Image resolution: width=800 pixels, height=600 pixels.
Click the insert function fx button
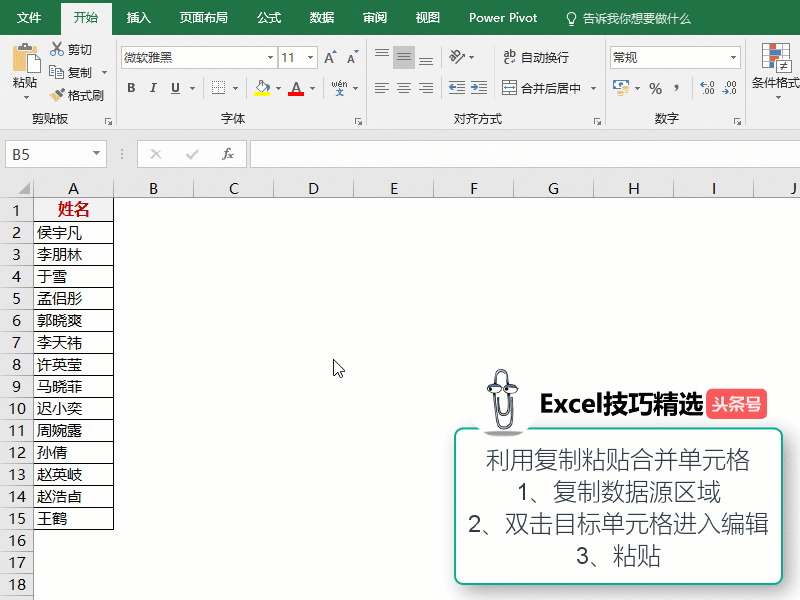(x=228, y=154)
